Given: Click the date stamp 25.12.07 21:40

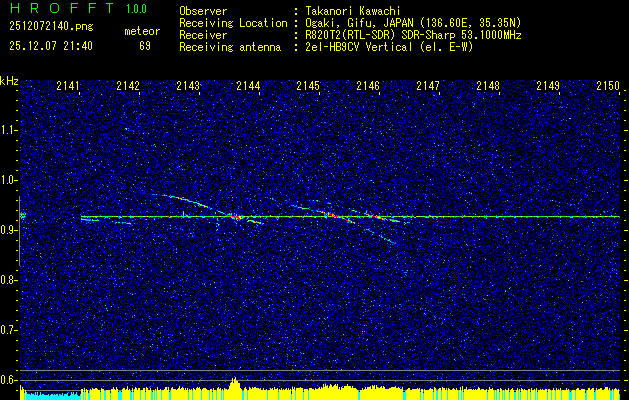Looking at the screenshot, I should pyautogui.click(x=51, y=46).
